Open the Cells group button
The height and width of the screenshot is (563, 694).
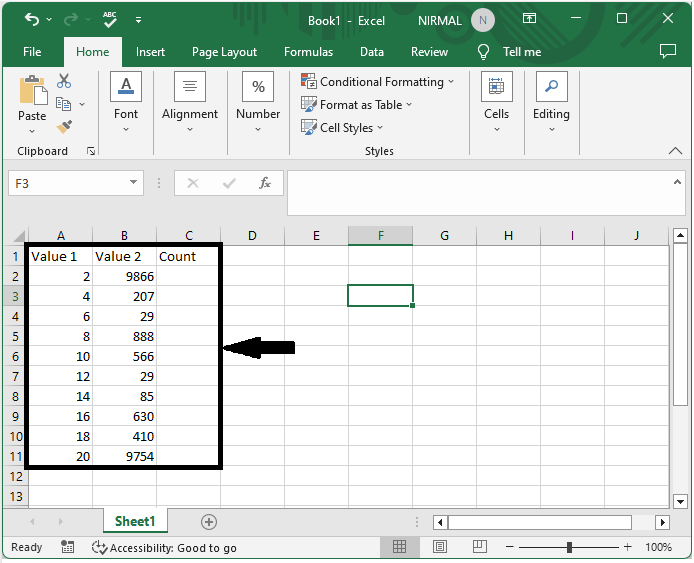pos(497,103)
